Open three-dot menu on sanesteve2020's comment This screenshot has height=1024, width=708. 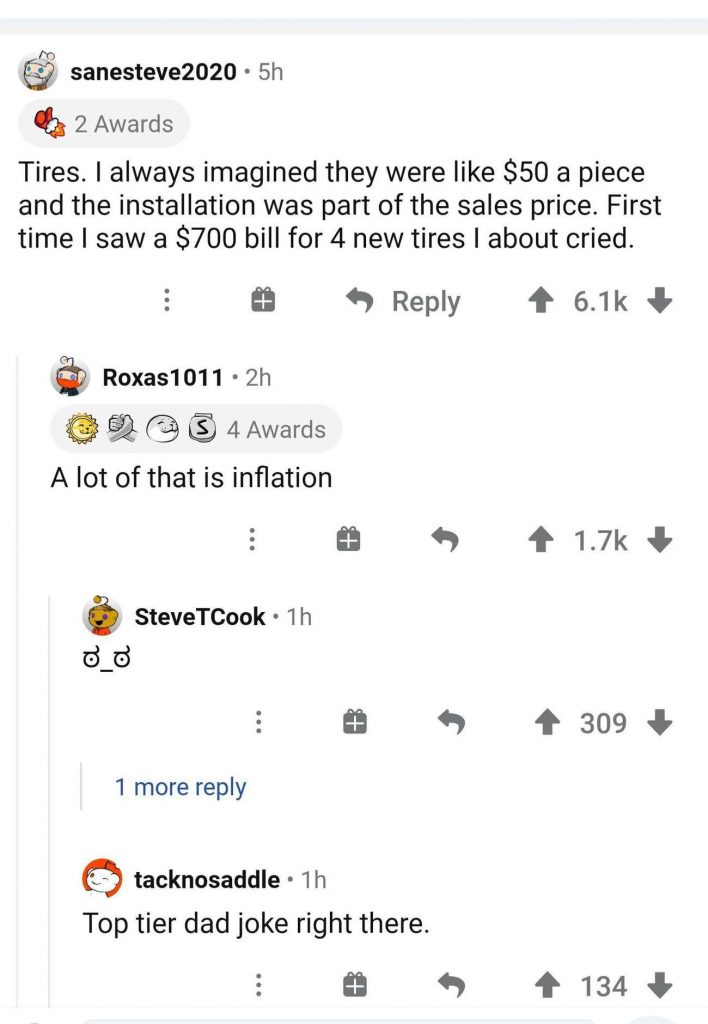point(167,300)
